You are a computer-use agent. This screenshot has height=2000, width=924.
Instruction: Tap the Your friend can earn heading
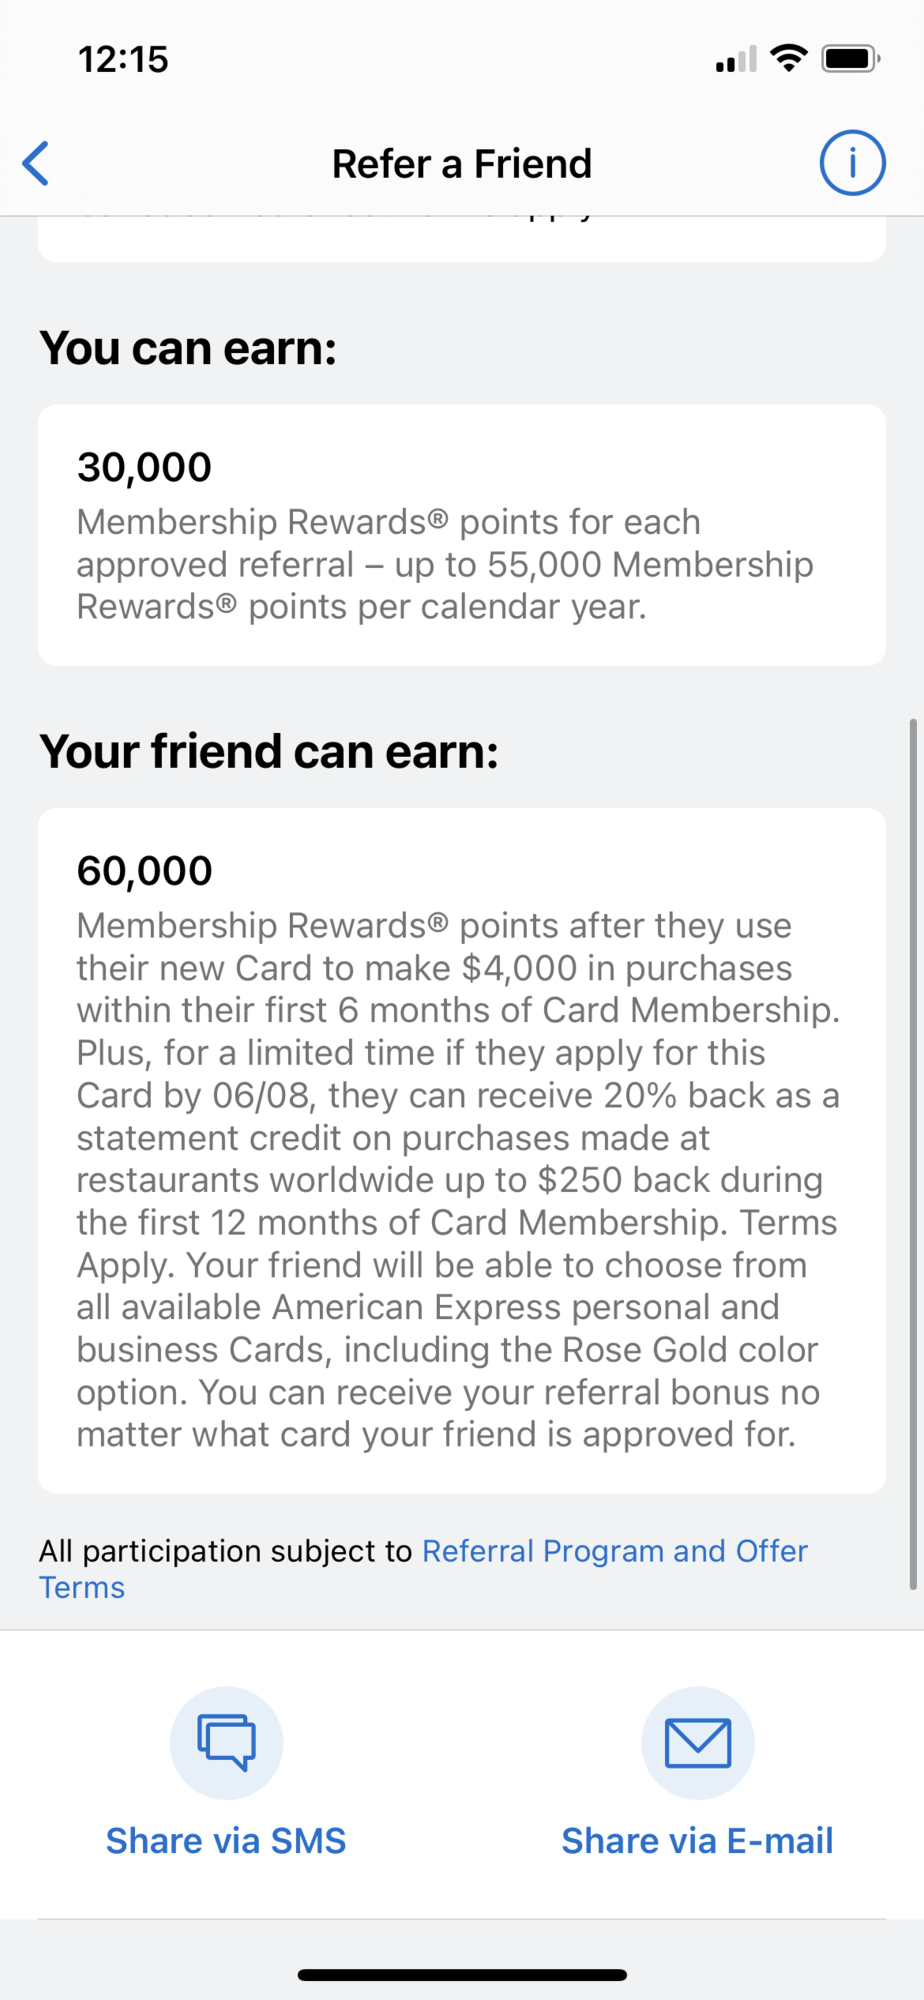click(269, 752)
